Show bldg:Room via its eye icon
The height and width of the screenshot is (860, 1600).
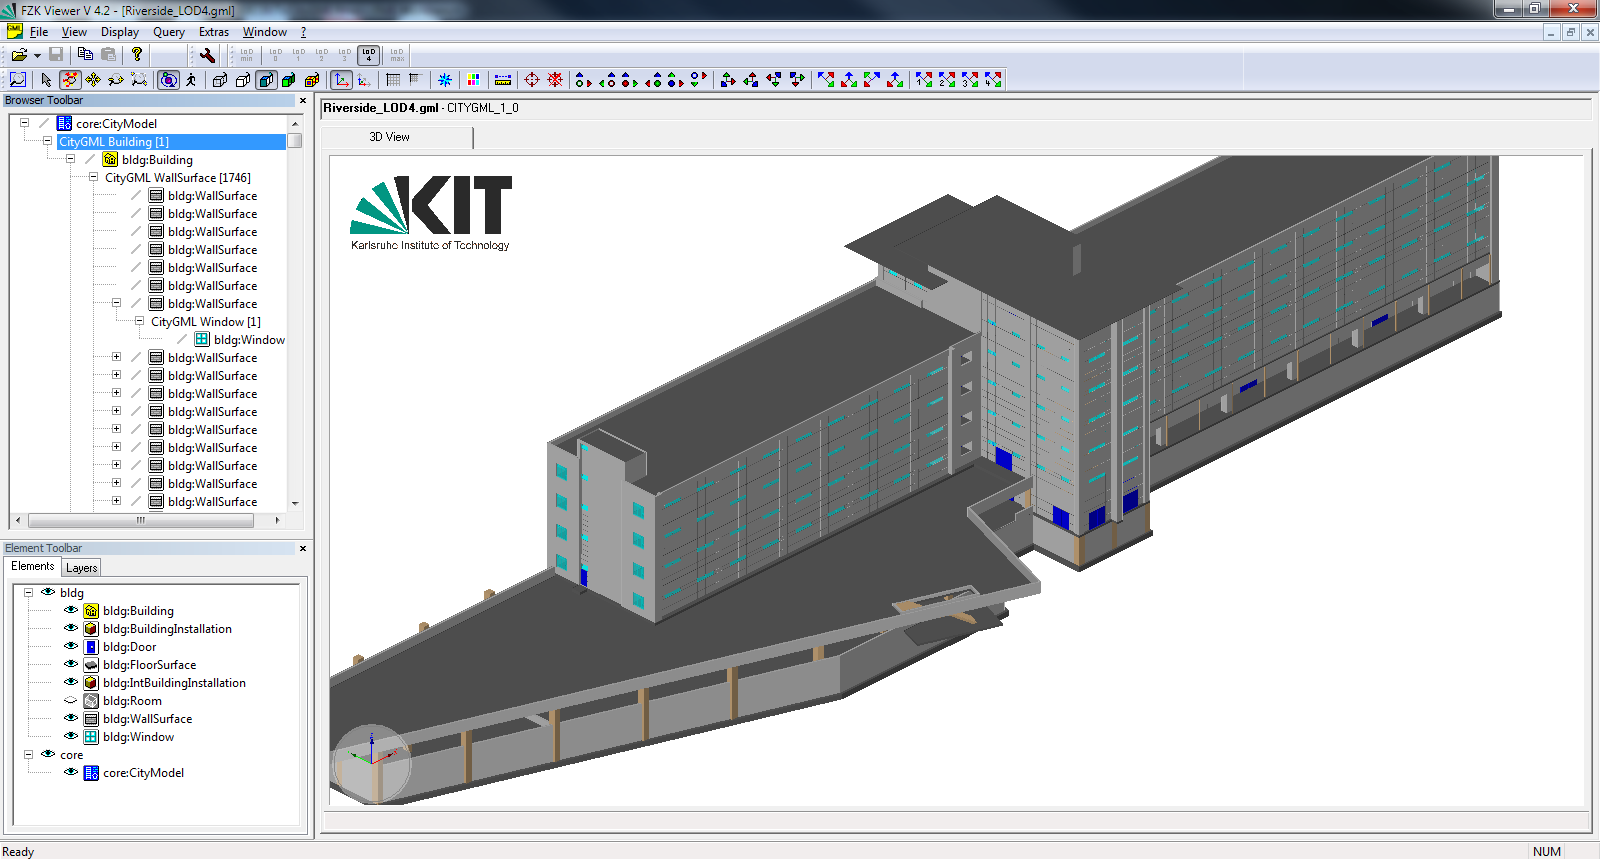point(71,700)
